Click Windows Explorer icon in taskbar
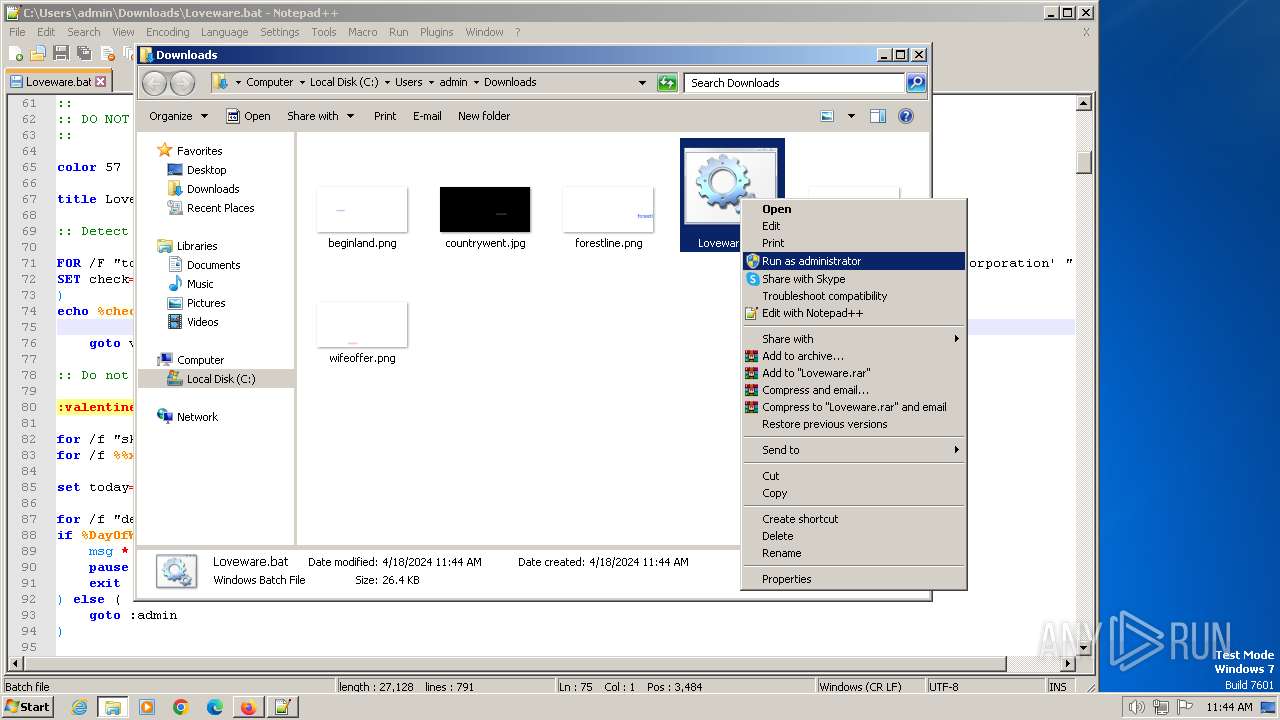This screenshot has height=720, width=1280. 113,707
